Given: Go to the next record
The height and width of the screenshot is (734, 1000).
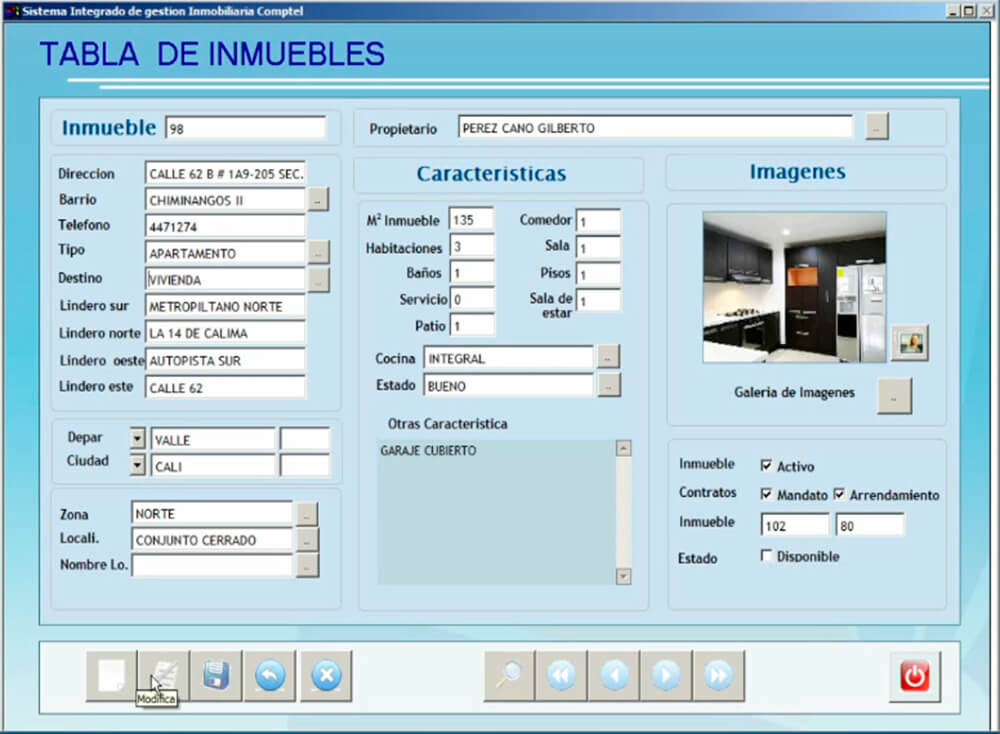Looking at the screenshot, I should [x=666, y=676].
